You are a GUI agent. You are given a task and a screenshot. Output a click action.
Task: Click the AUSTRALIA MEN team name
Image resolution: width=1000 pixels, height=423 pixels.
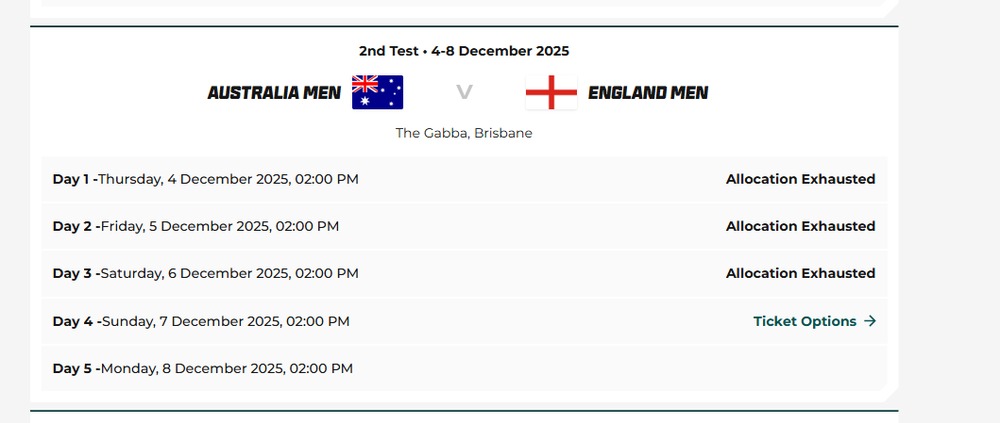click(274, 93)
